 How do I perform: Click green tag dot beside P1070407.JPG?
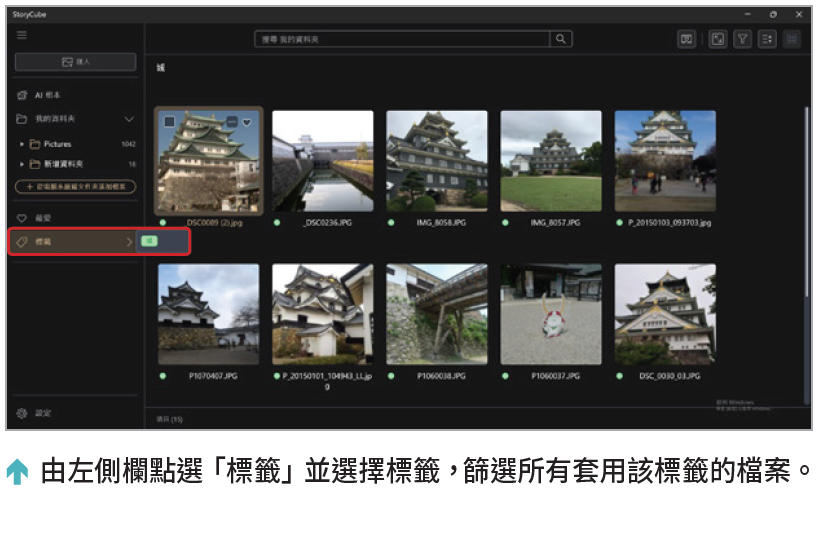[163, 375]
